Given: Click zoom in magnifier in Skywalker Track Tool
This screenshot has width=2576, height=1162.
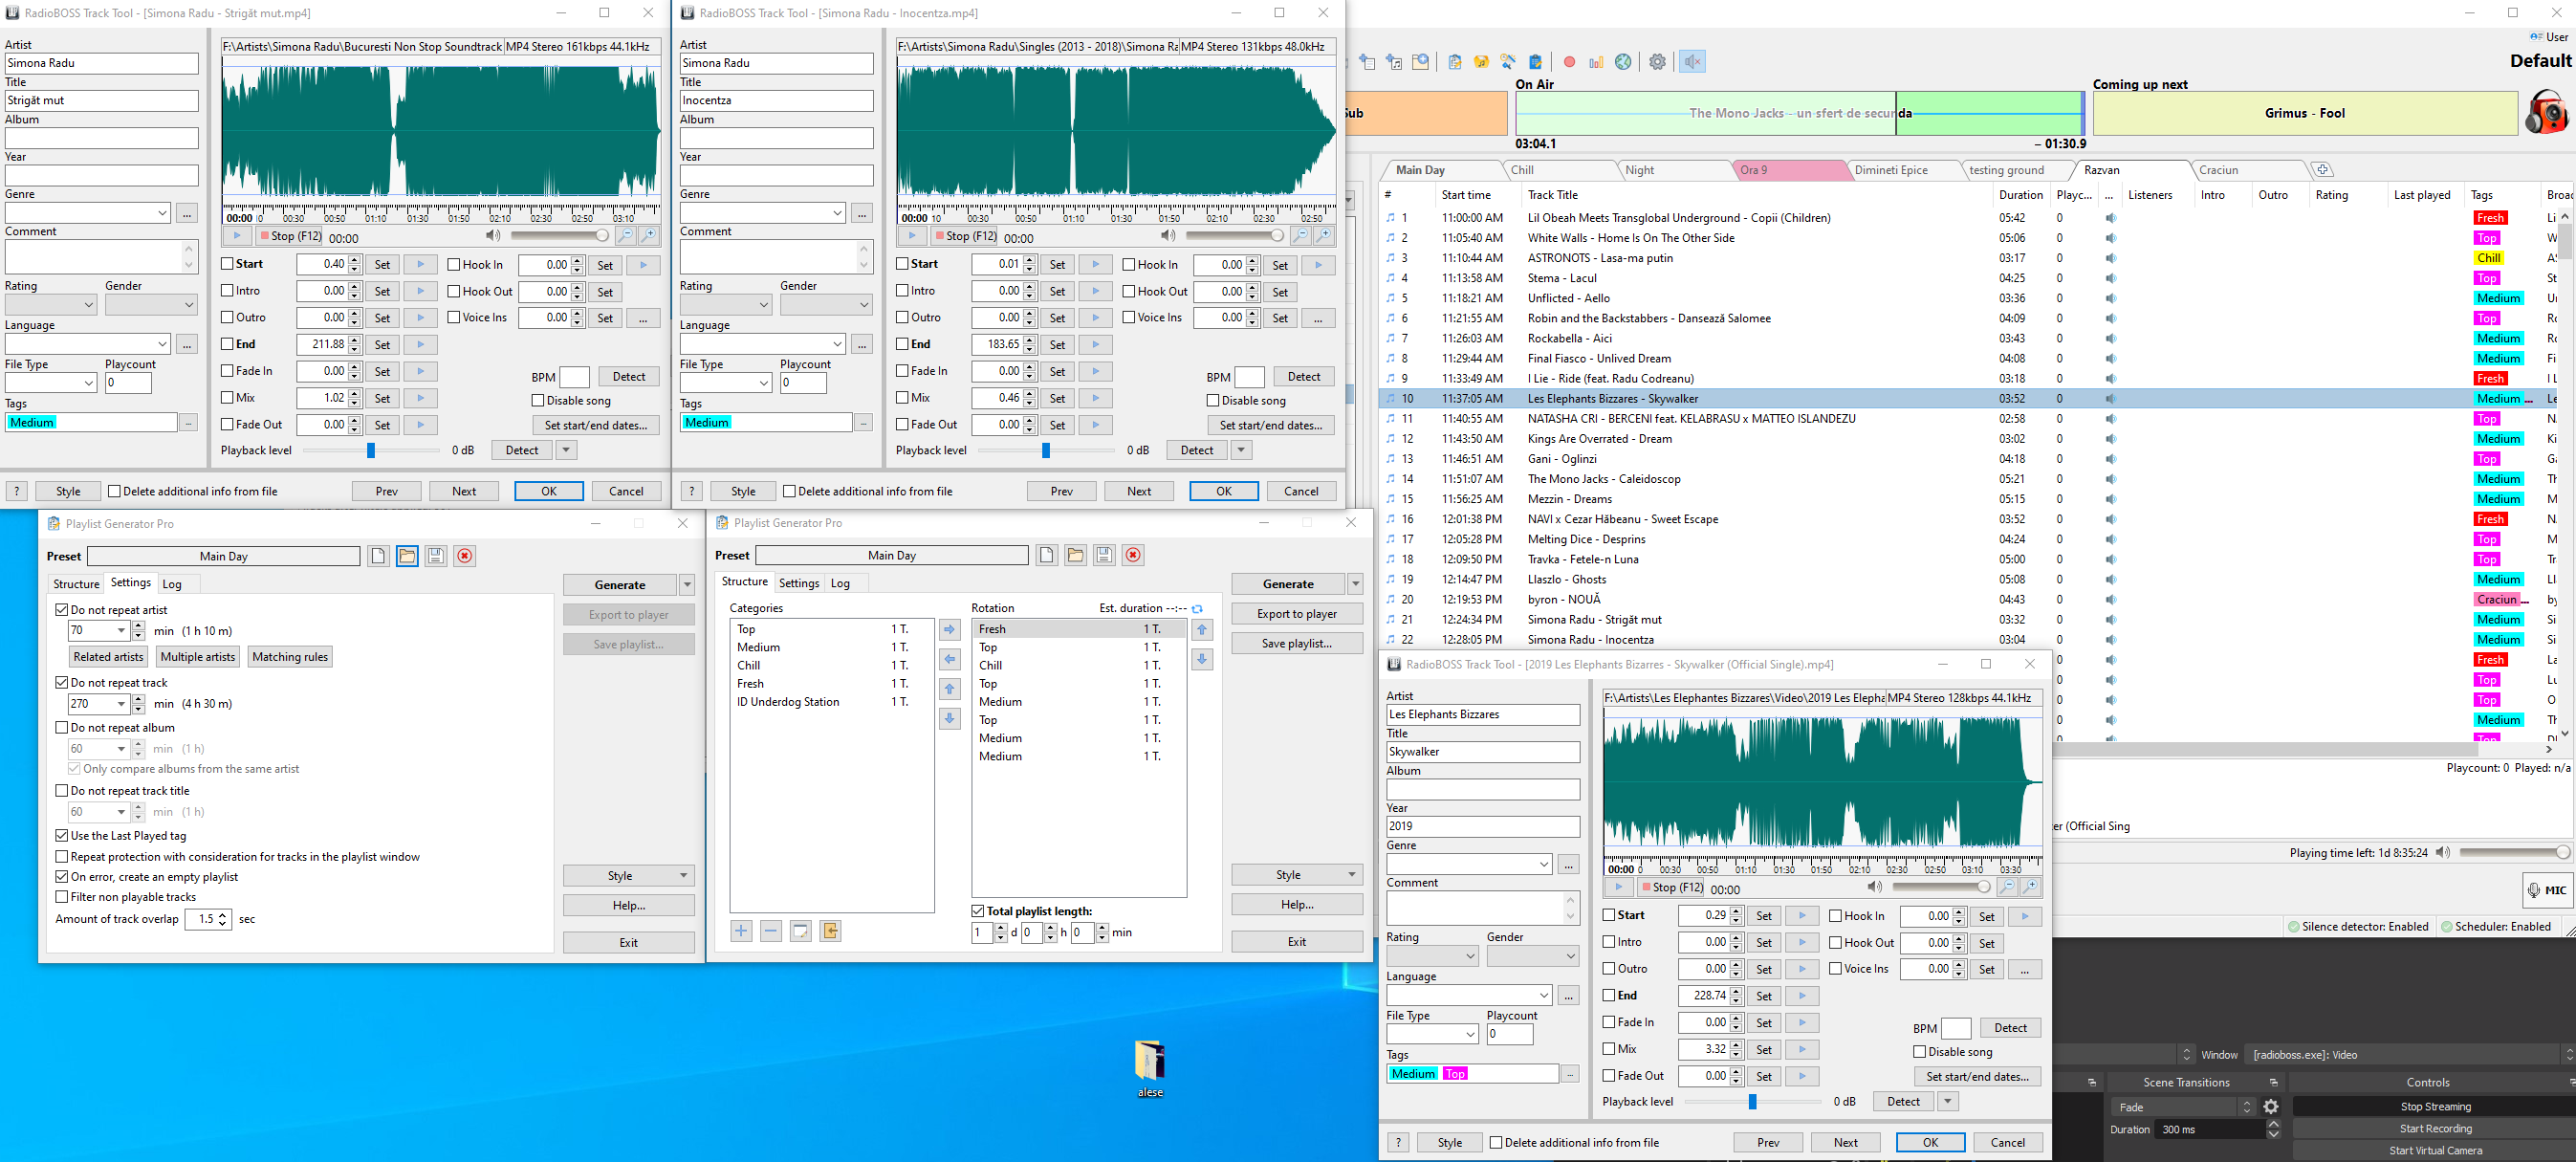Looking at the screenshot, I should (x=2030, y=887).
